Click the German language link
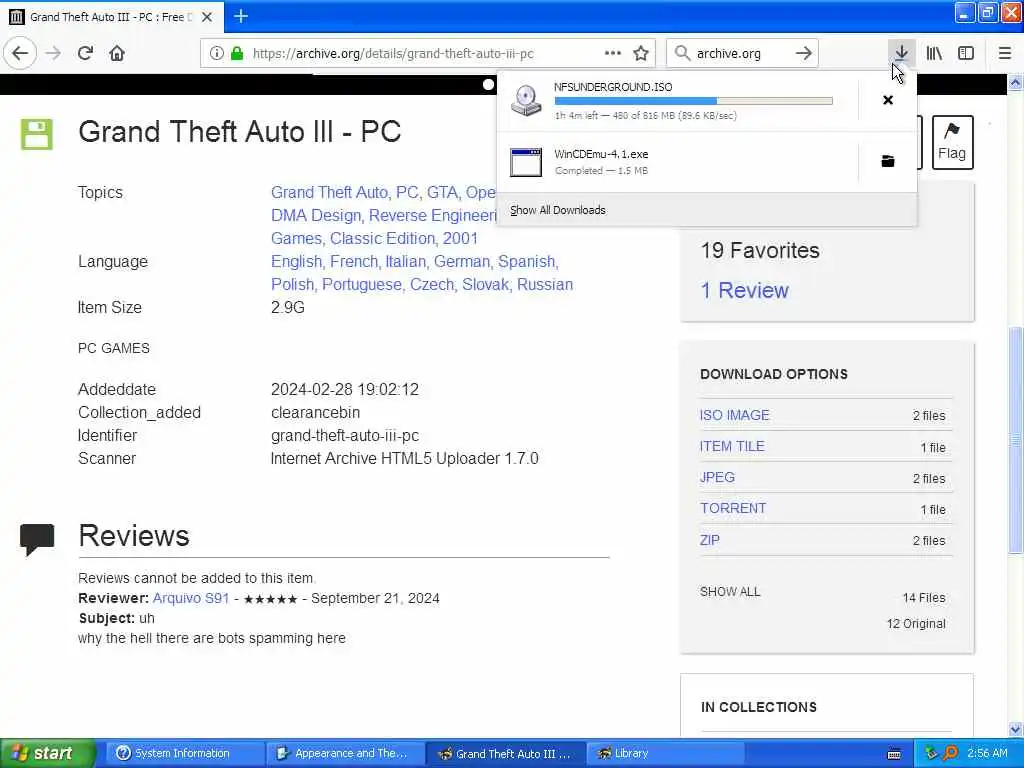The image size is (1024, 768). point(462,261)
